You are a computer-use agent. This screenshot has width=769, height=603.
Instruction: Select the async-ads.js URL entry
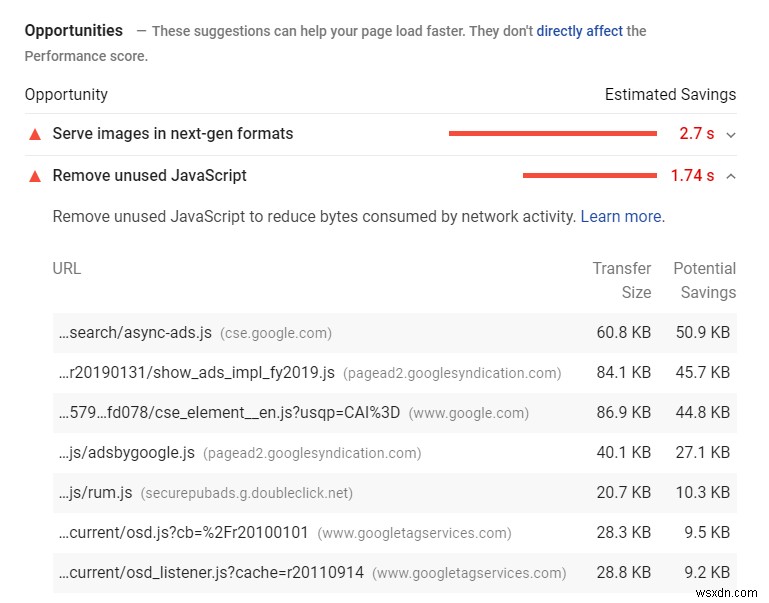[135, 332]
